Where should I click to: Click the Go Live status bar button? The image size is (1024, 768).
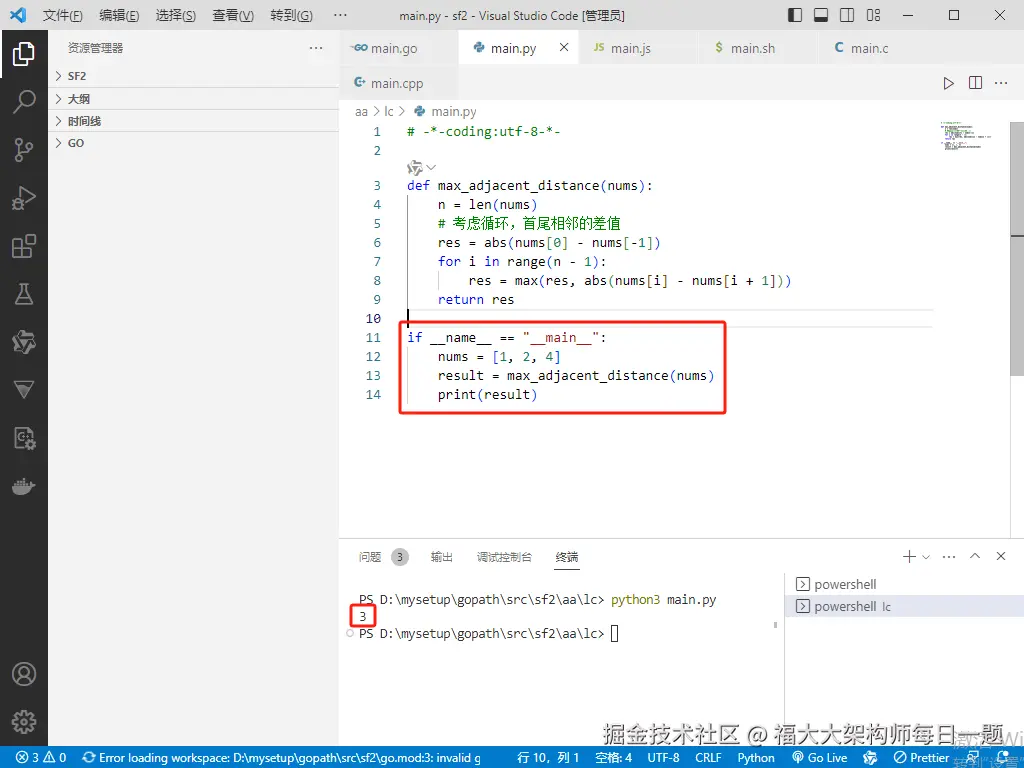820,758
